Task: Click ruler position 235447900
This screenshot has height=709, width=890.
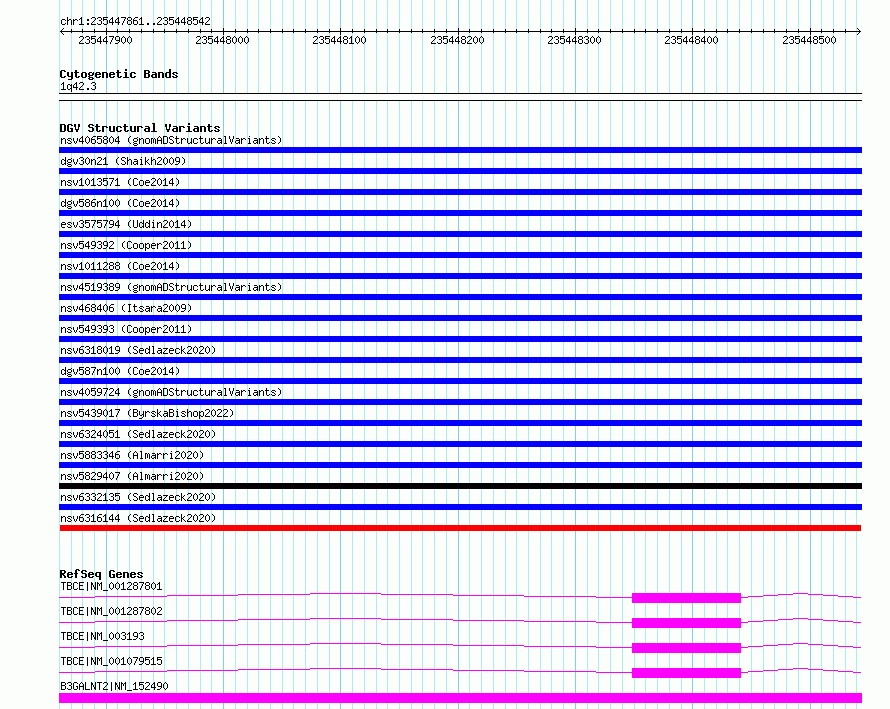Action: (105, 40)
